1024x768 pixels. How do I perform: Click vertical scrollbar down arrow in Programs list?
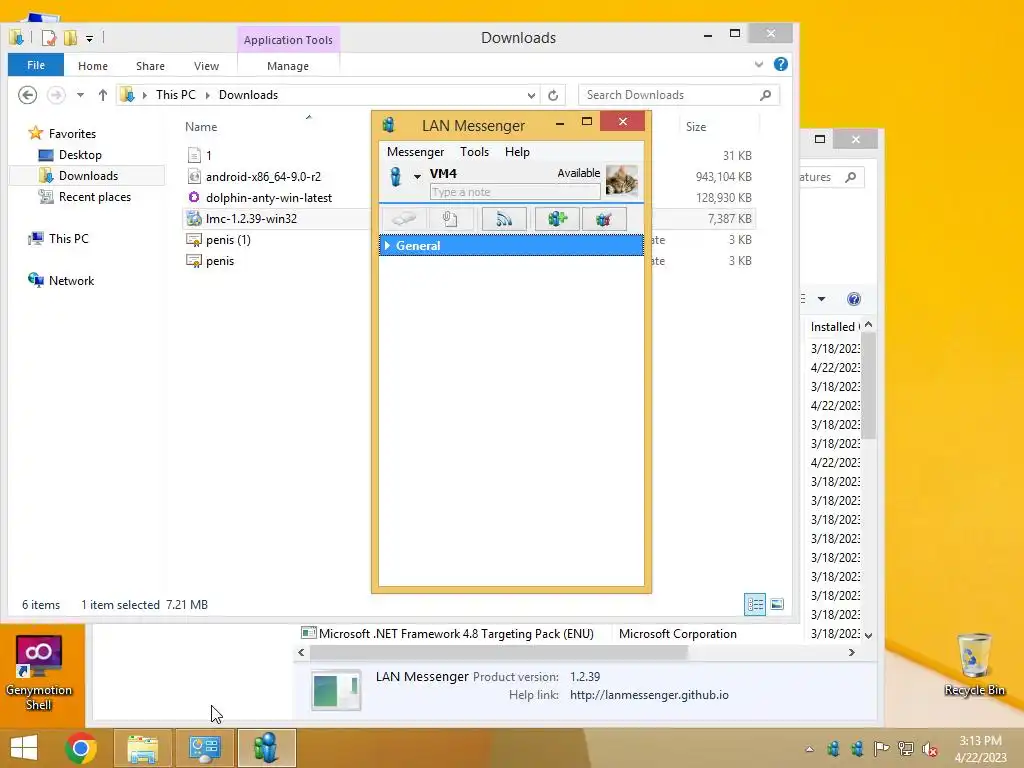(x=869, y=635)
